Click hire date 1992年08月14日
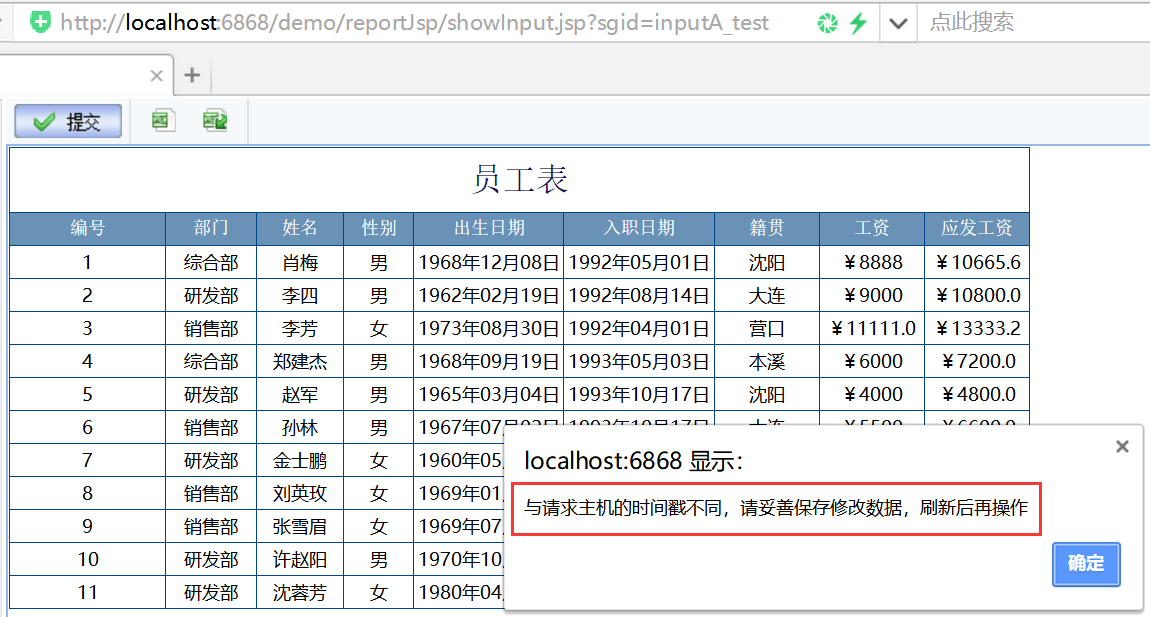This screenshot has height=617, width=1150. (x=639, y=295)
